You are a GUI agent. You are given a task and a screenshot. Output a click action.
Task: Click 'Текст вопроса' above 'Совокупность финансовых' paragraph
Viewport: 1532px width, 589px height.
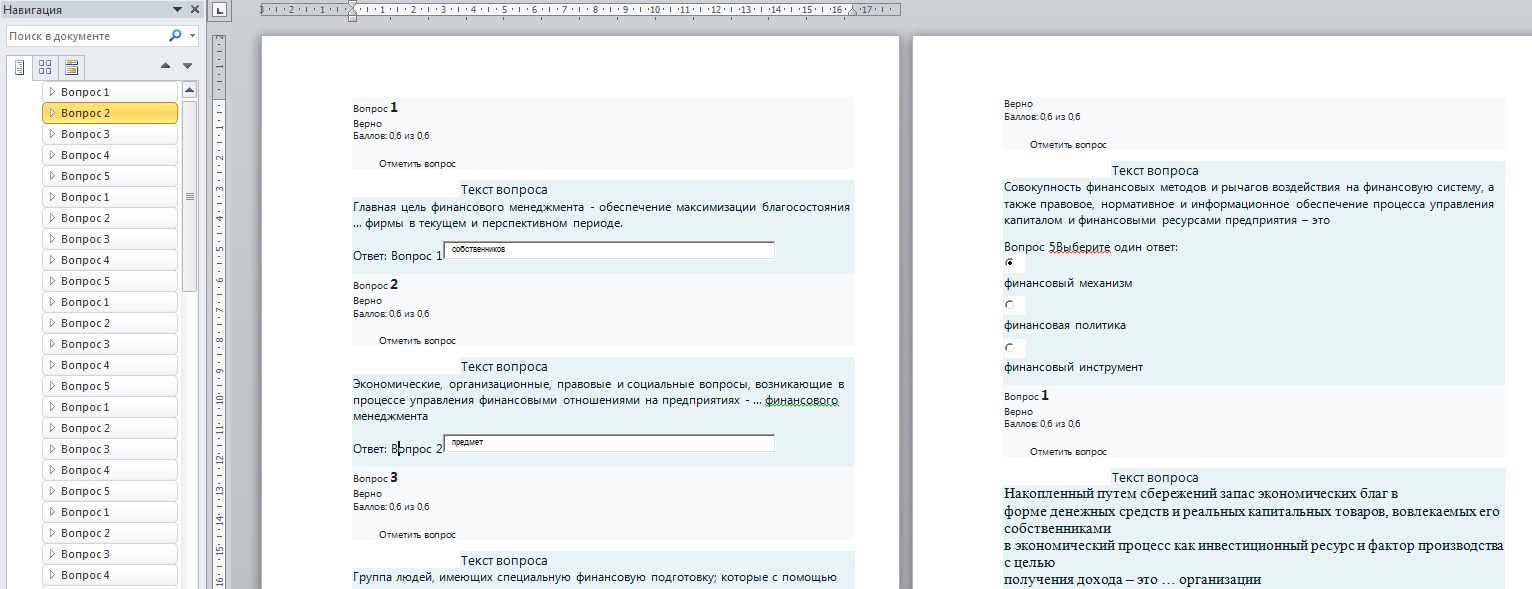tap(1155, 171)
